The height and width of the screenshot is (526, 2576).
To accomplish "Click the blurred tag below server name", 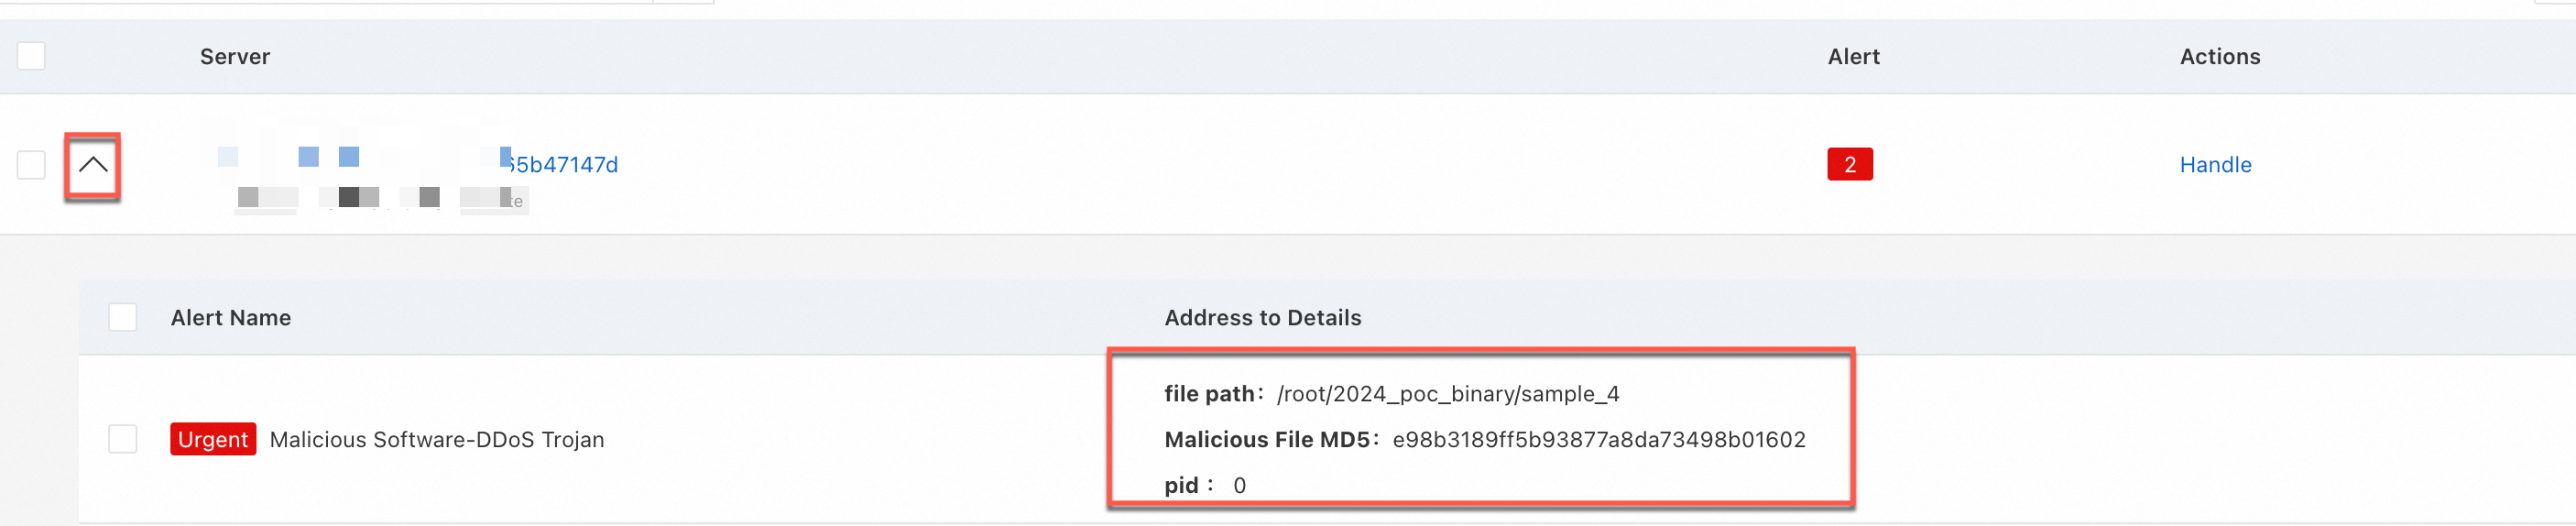I will pyautogui.click(x=382, y=198).
